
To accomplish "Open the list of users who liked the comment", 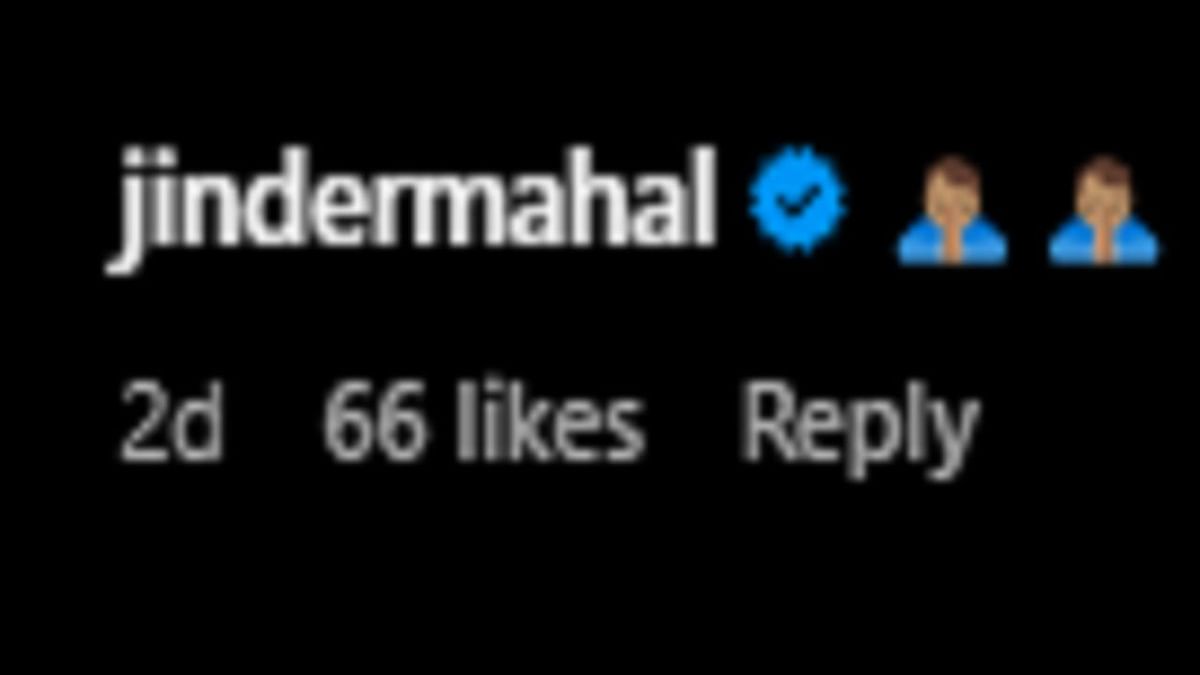I will point(483,424).
